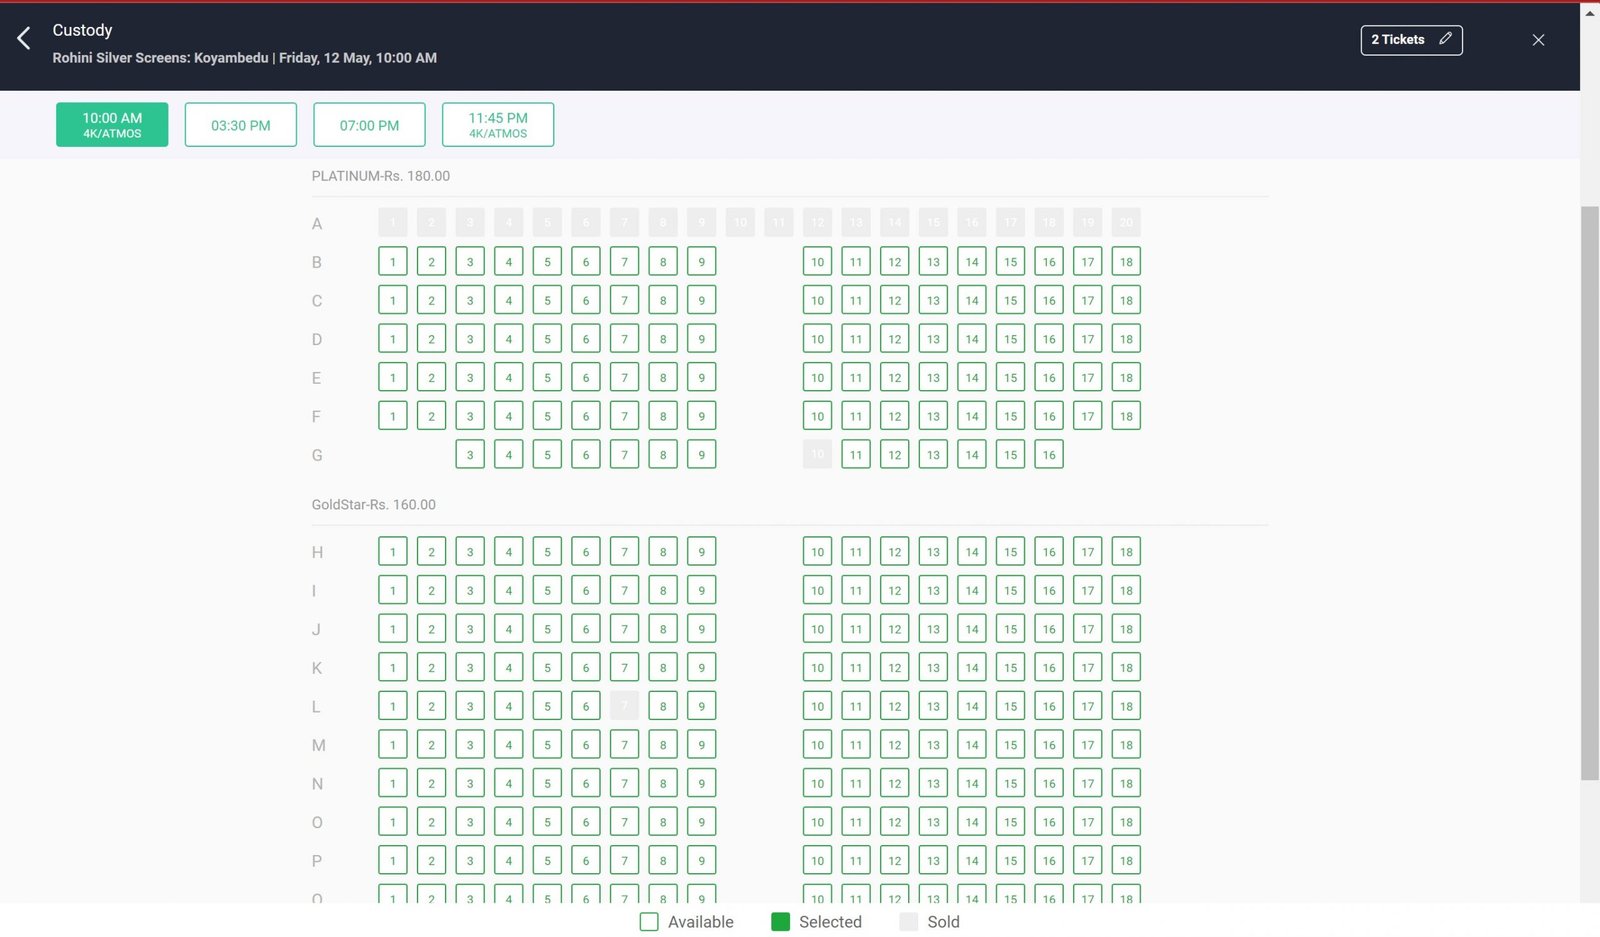Close the seat selection with the X icon
Image resolution: width=1600 pixels, height=937 pixels.
[x=1538, y=40]
